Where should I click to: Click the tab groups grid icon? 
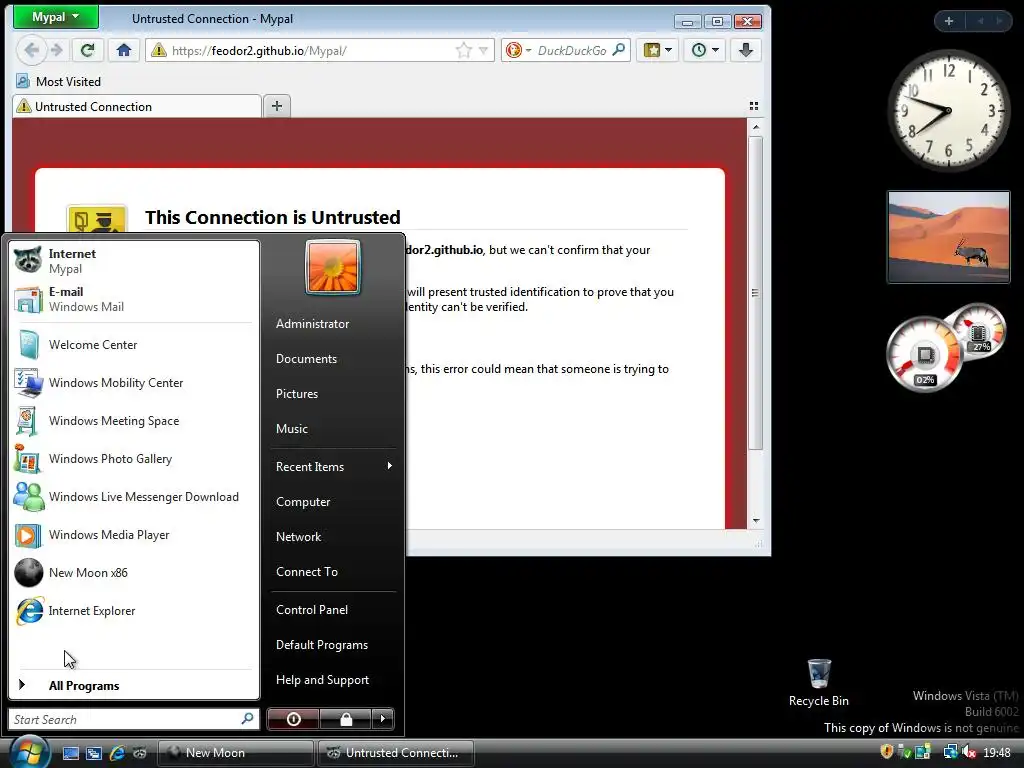[x=754, y=106]
